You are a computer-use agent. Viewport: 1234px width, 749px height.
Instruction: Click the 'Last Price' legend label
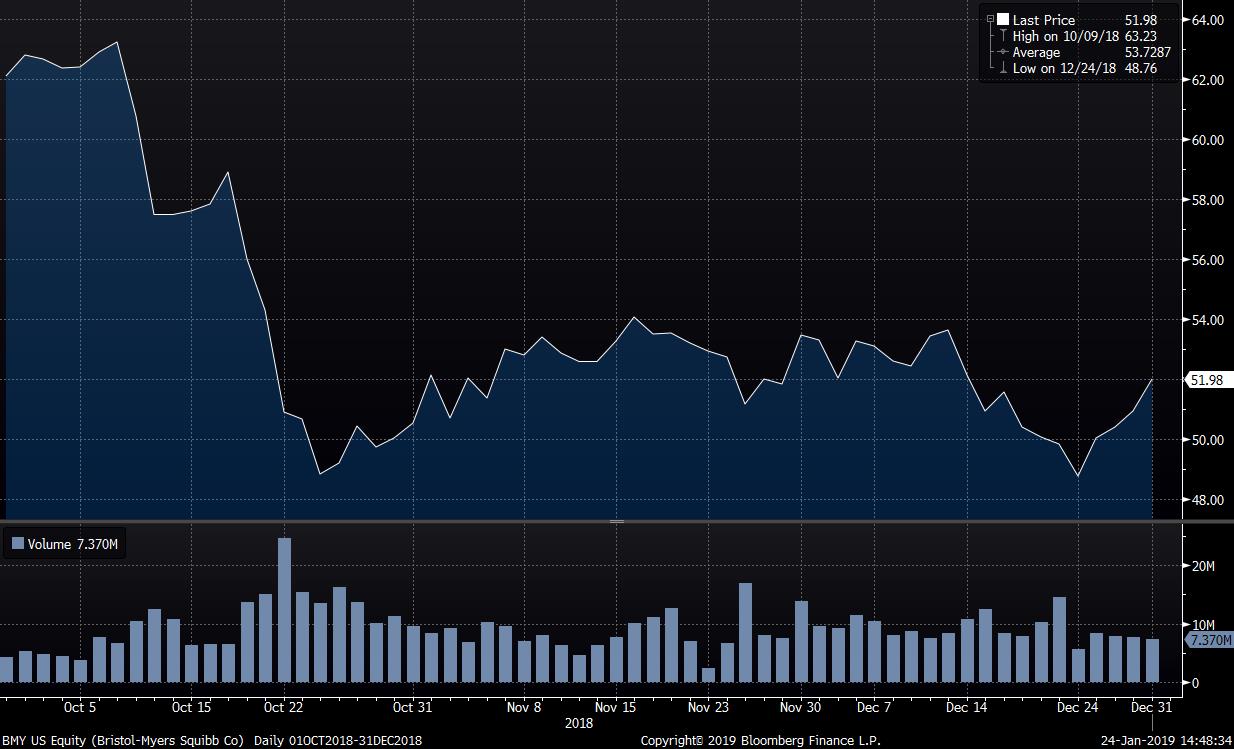tap(1042, 19)
